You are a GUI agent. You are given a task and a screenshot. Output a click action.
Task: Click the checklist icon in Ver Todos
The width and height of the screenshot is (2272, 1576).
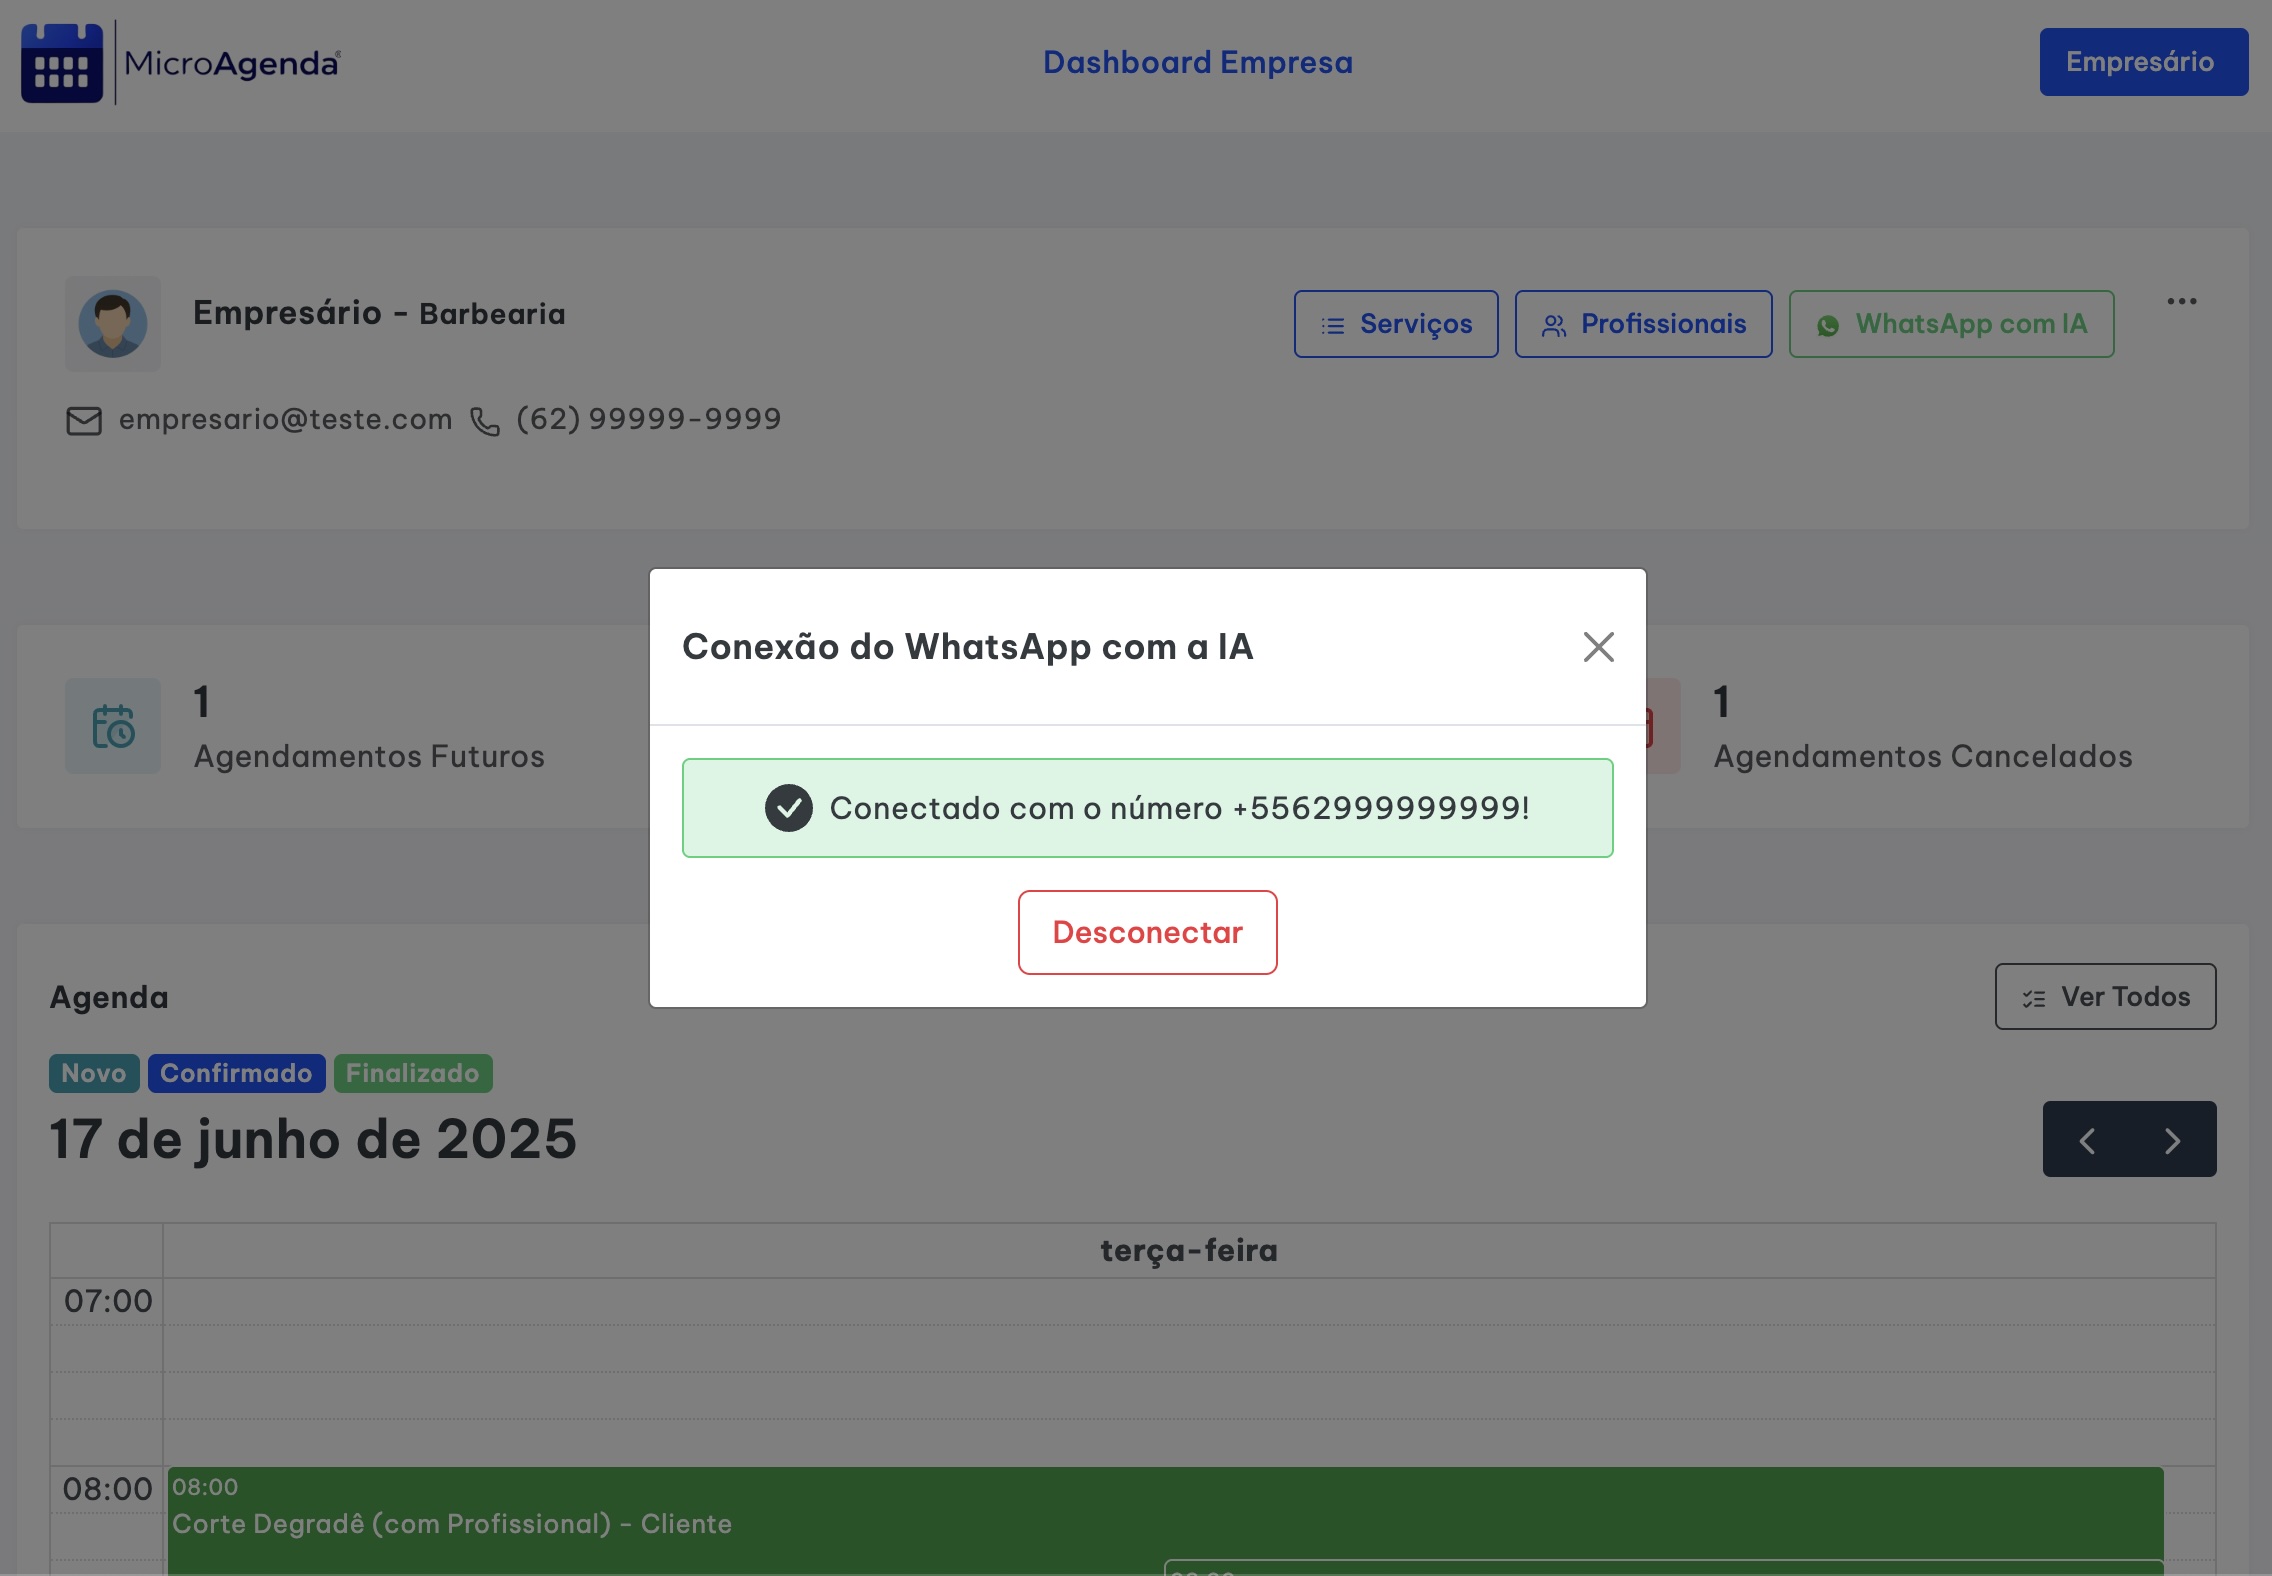coord(2034,998)
